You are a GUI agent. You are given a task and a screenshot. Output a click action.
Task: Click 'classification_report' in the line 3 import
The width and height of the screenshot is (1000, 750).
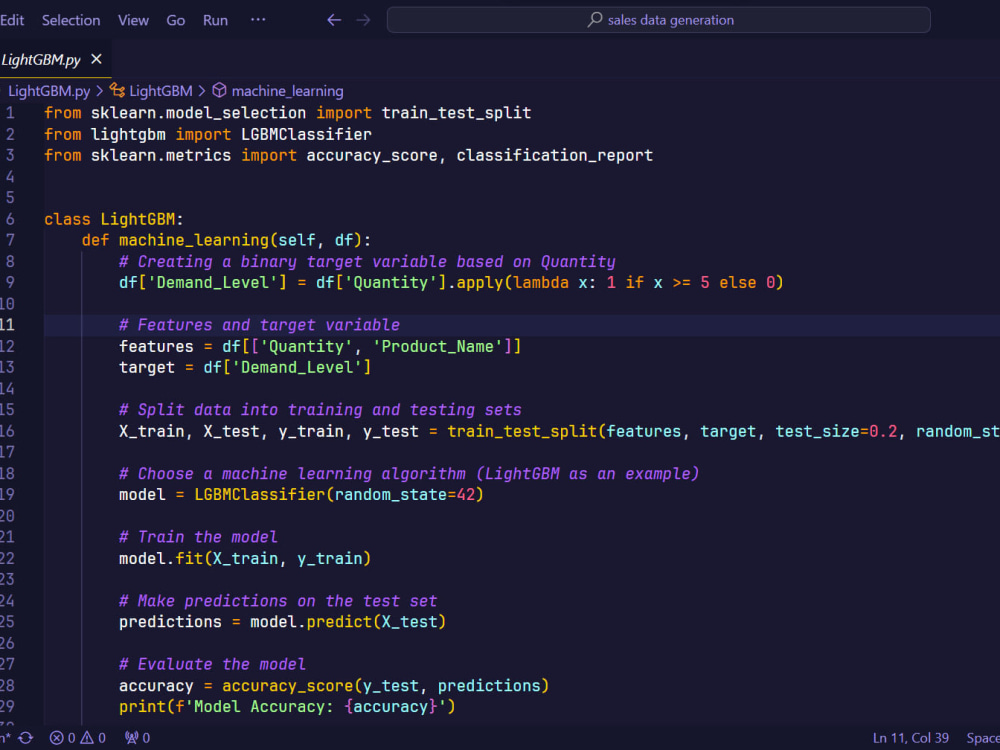[555, 156]
